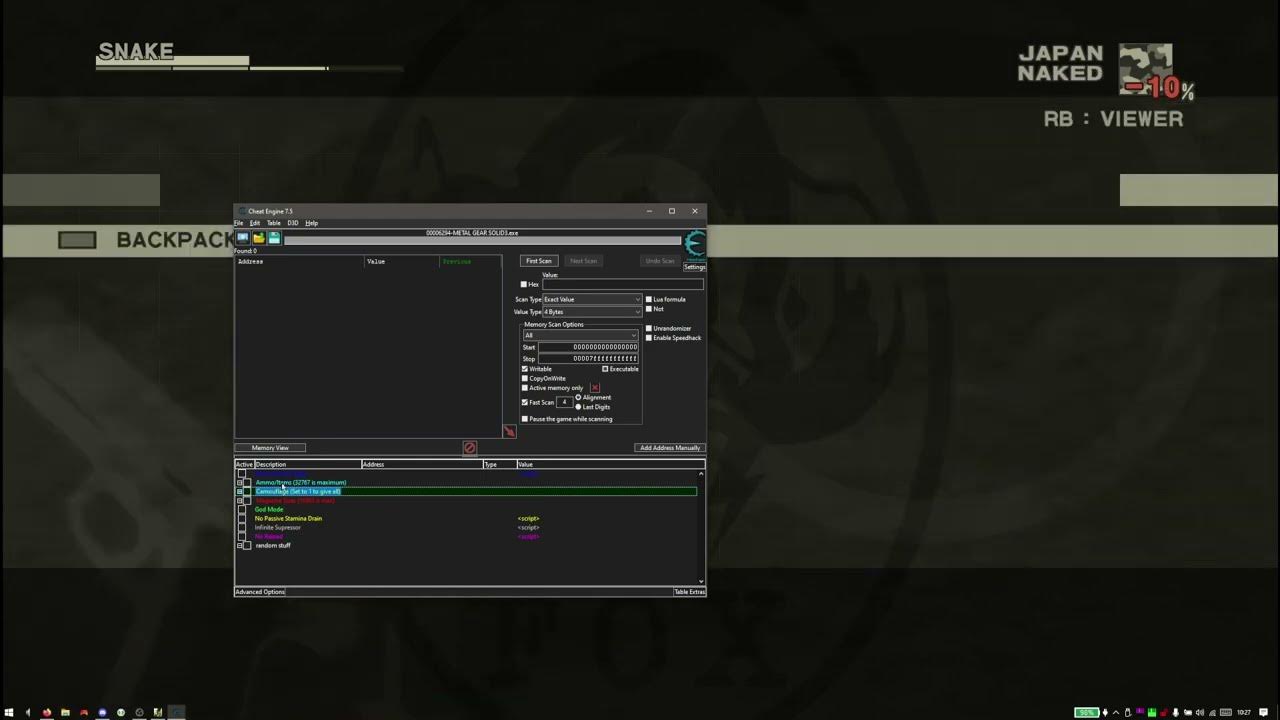Image resolution: width=1280 pixels, height=720 pixels.
Task: Click the Cheat Engine logo
Action: pos(694,244)
